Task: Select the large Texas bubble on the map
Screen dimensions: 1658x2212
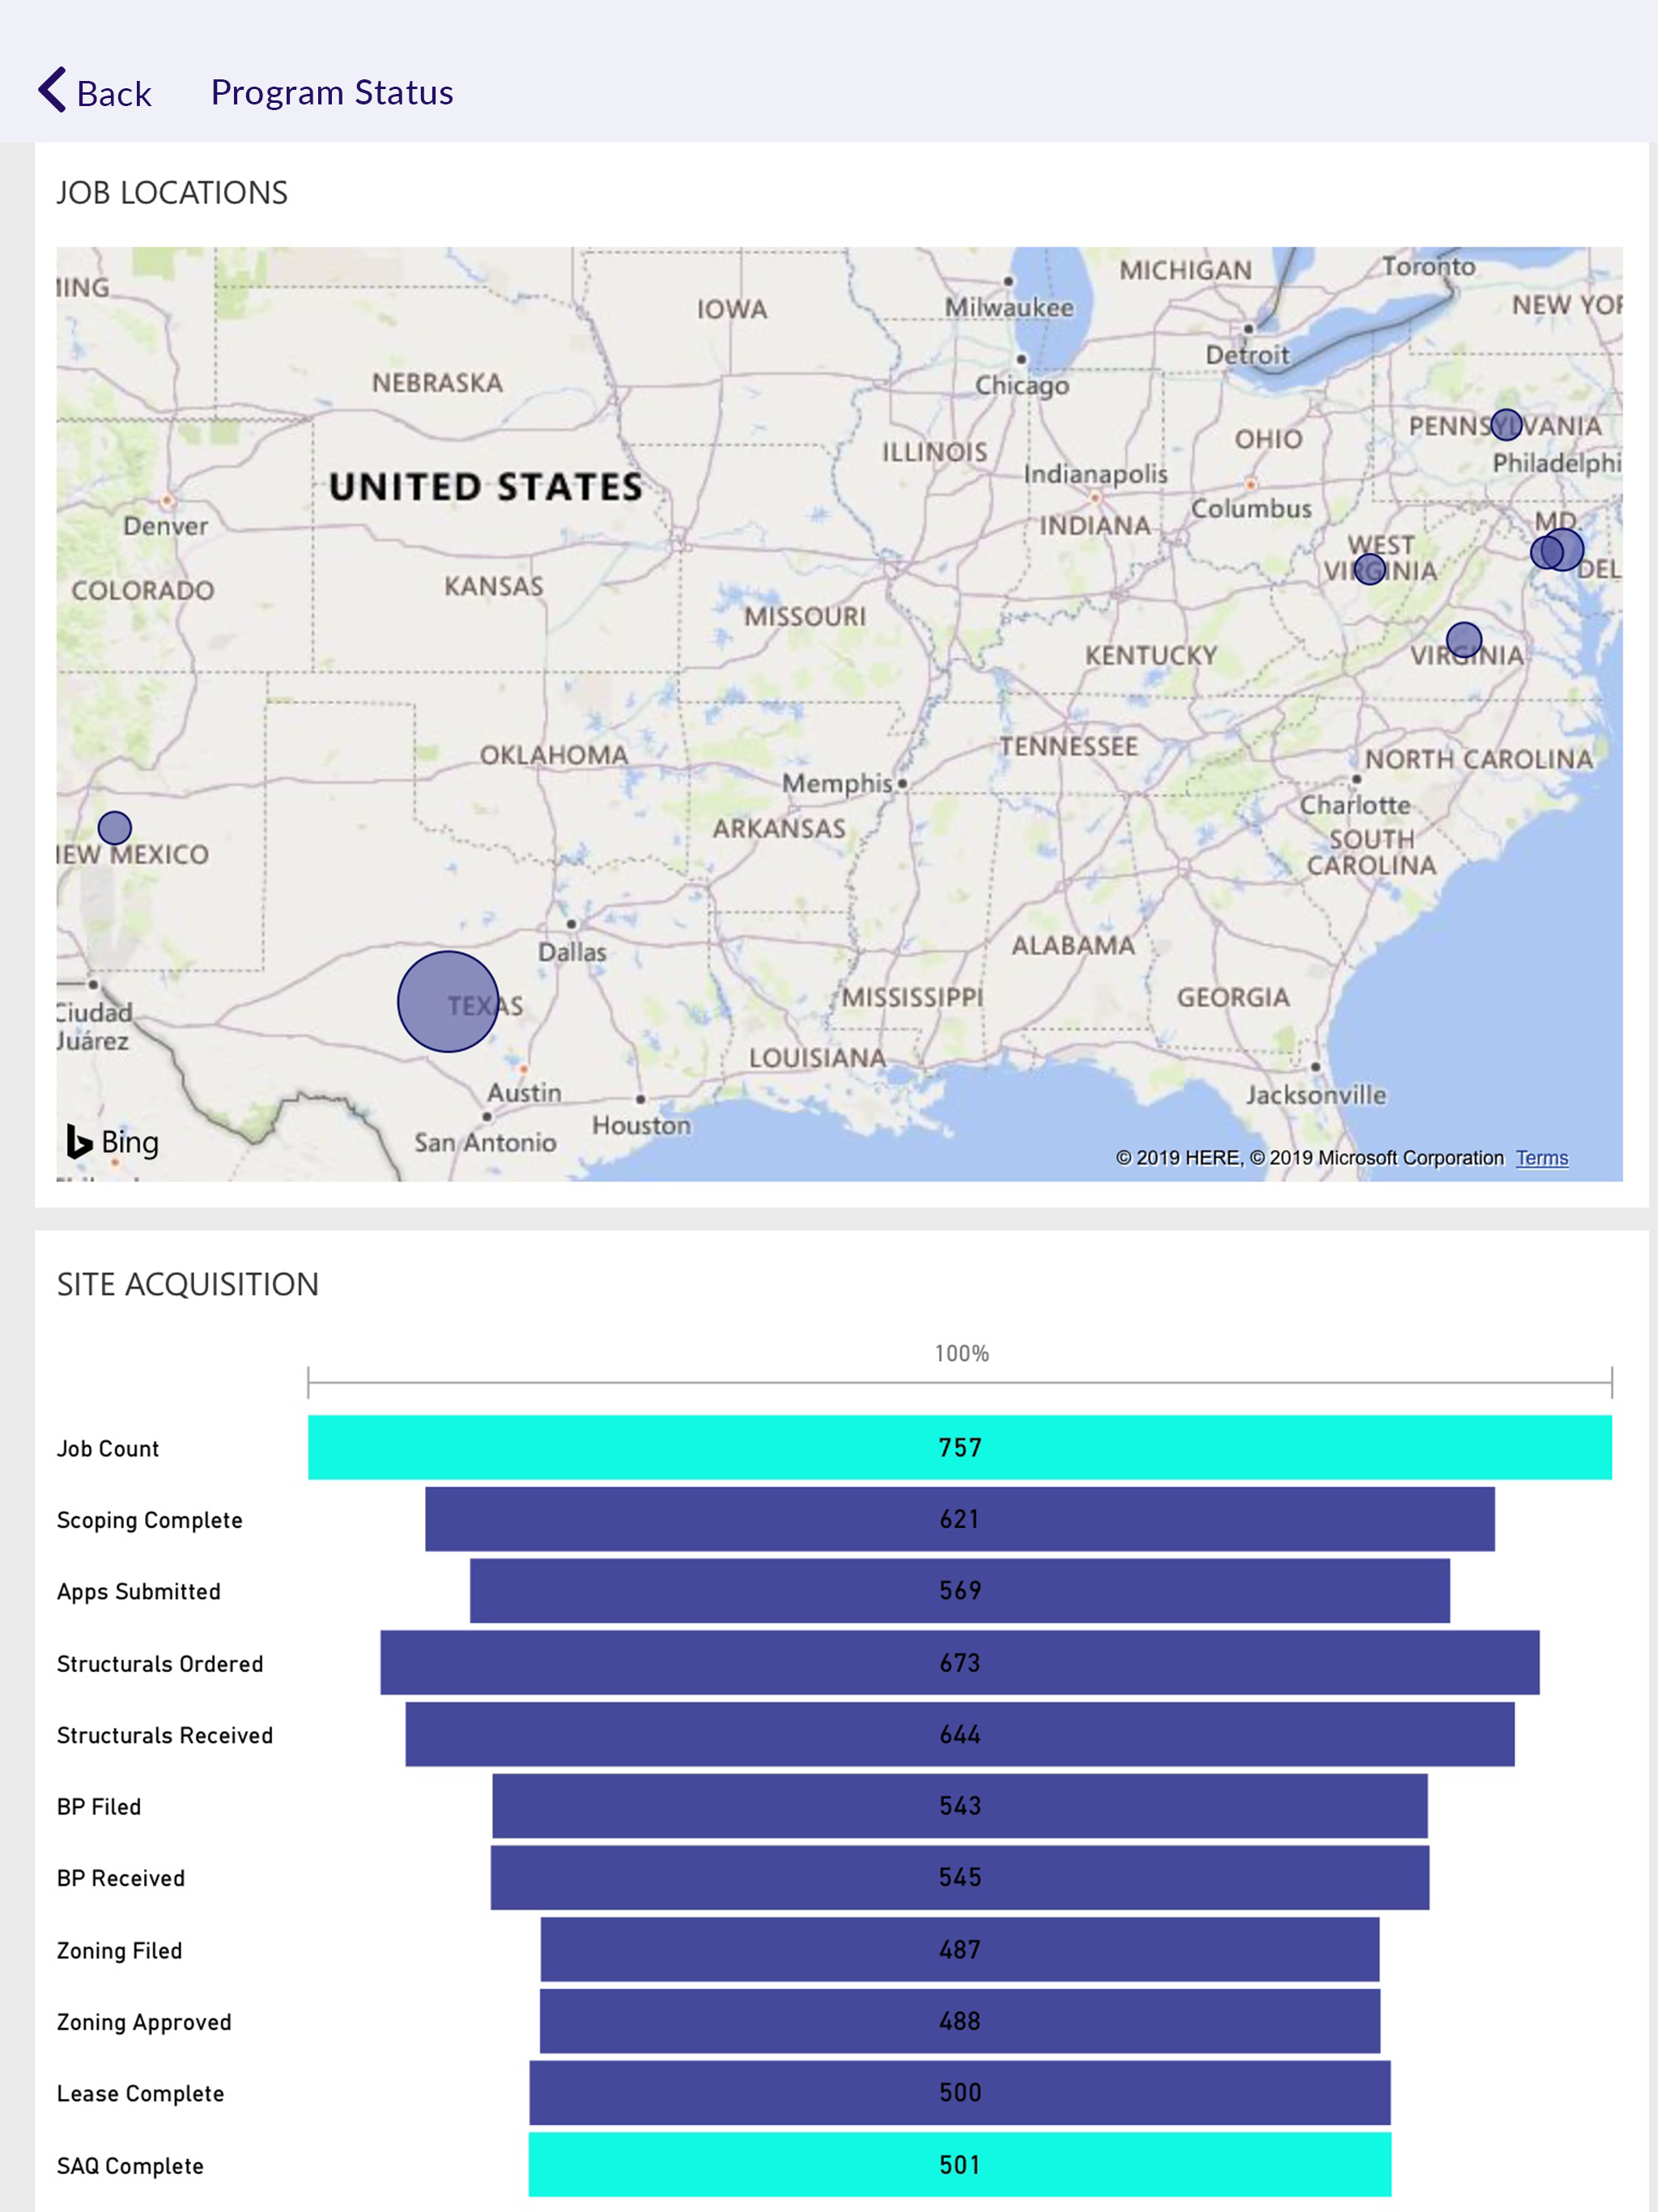Action: coord(448,1001)
